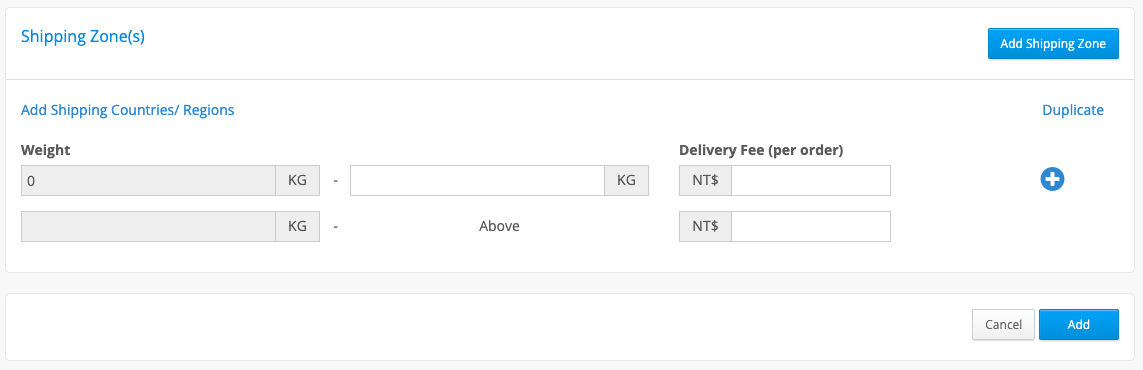Click the KG unit label beside the 0 field

click(x=297, y=181)
